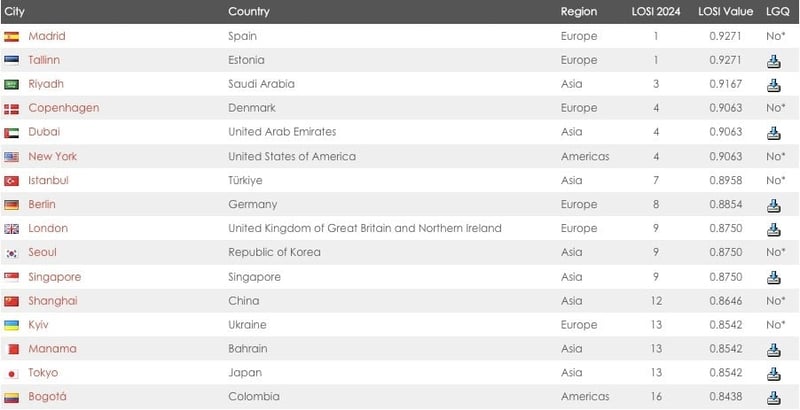The width and height of the screenshot is (800, 410).
Task: Click the Spain flag beside Madrid
Action: click(x=12, y=36)
